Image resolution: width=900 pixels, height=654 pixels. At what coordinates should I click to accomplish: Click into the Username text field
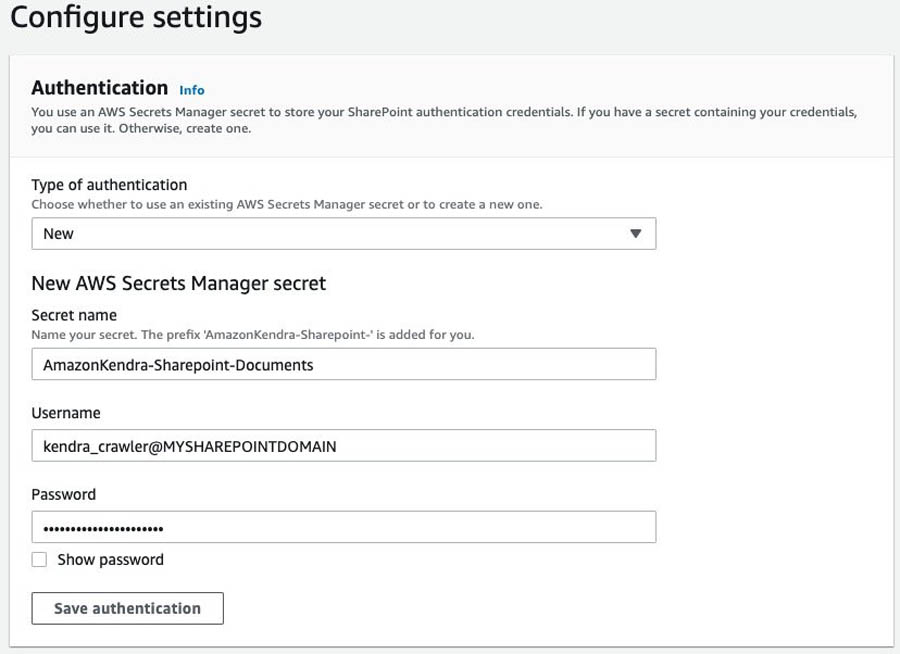pyautogui.click(x=343, y=446)
